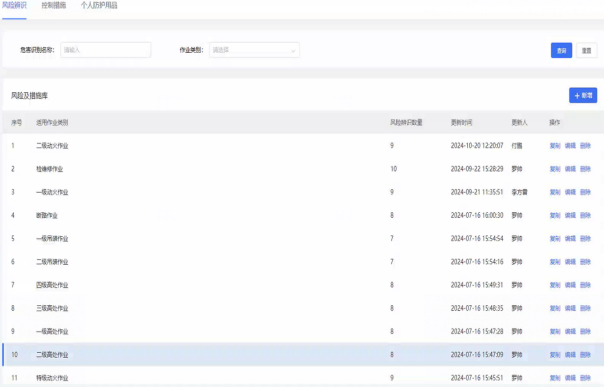Click 编辑 in row 3 一级动火作业
605x387 pixels.
tap(570, 192)
